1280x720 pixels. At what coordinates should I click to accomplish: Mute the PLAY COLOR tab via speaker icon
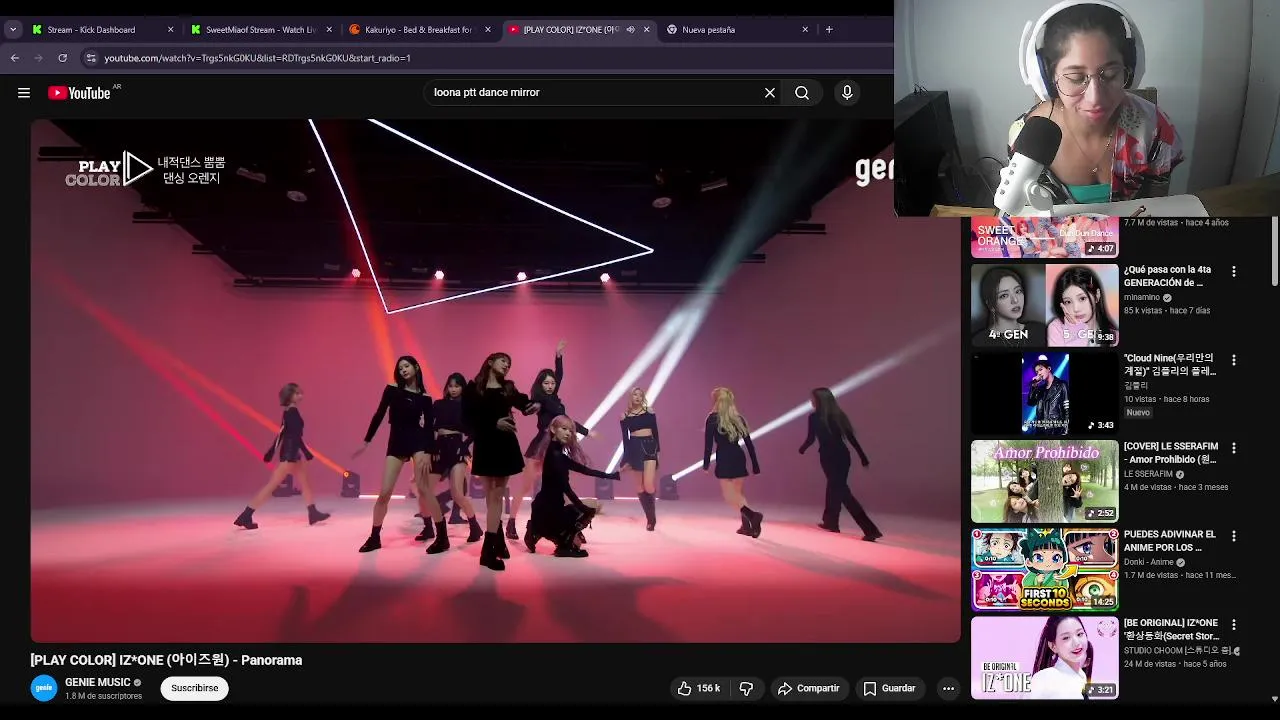630,29
